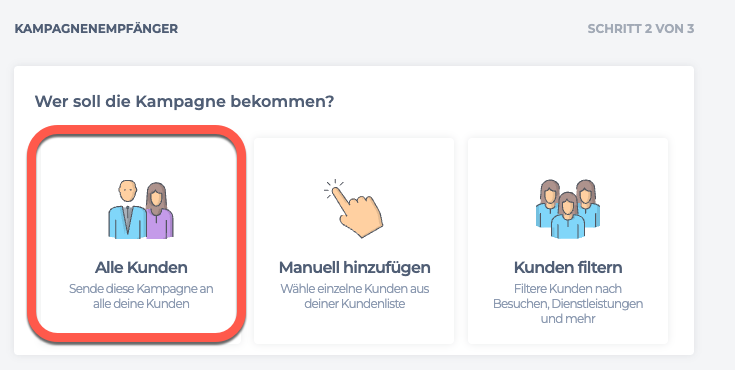Click the woman in purple top figure
The image size is (735, 370).
click(x=159, y=211)
